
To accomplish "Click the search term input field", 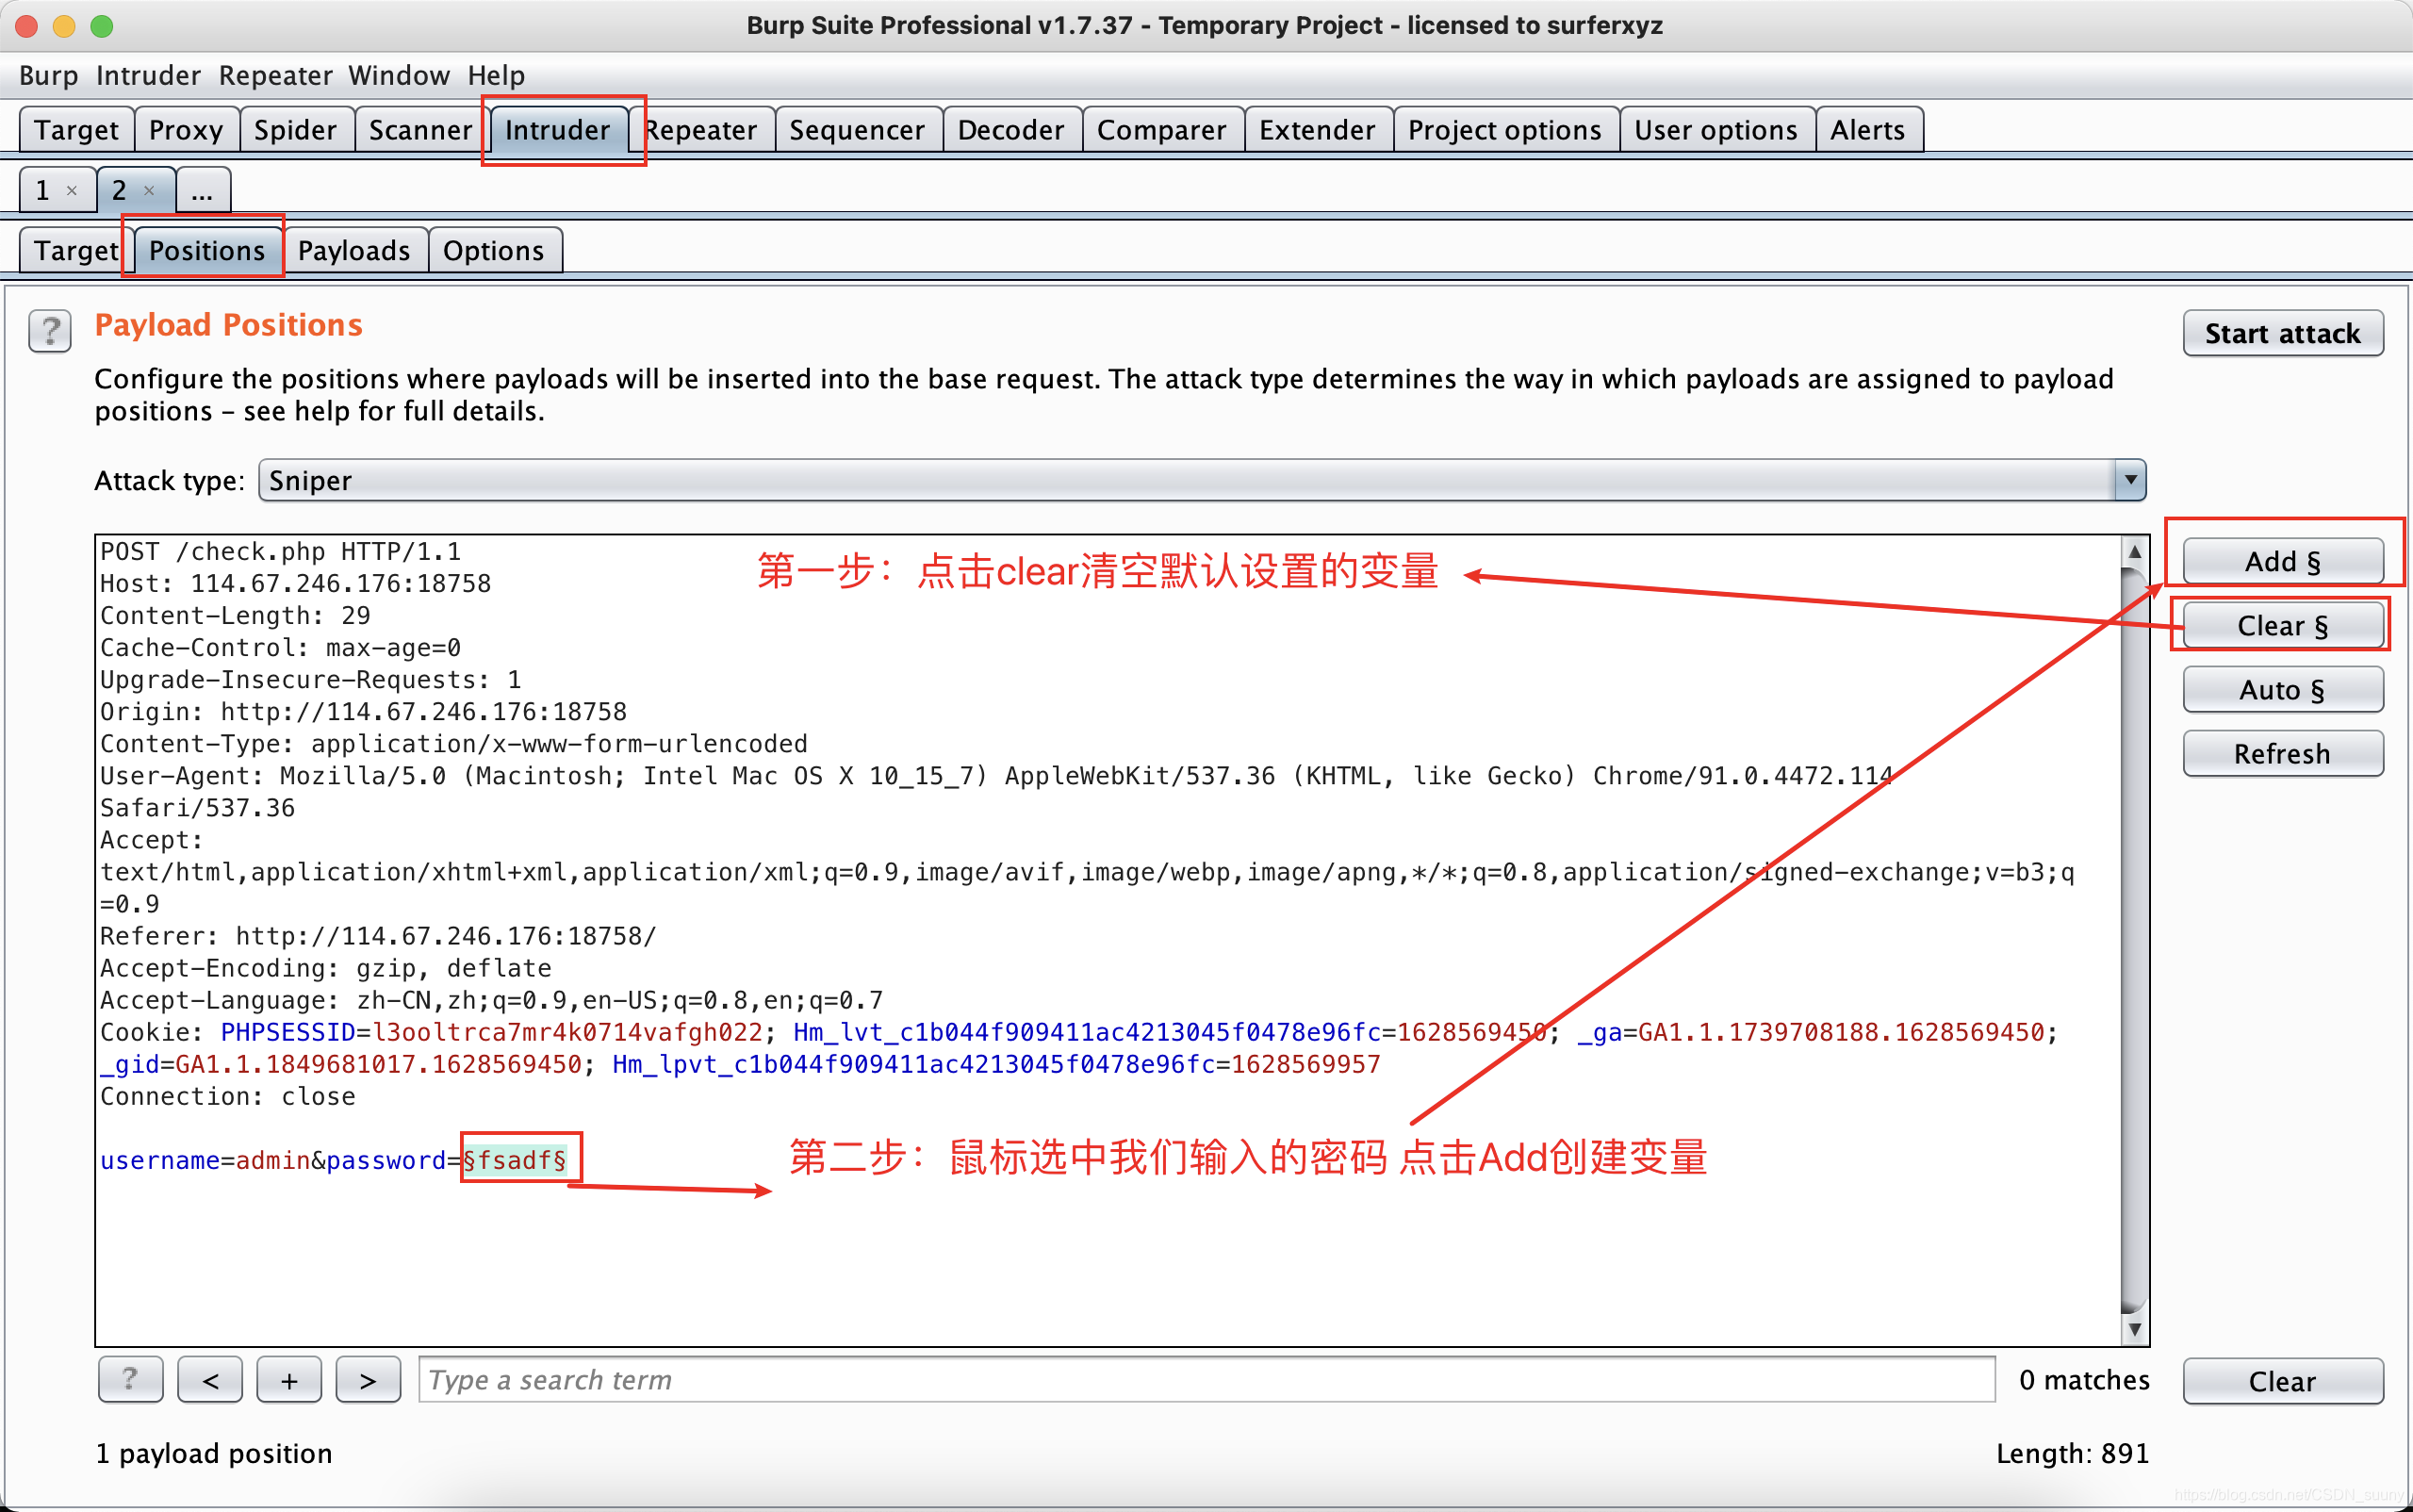I will click(1207, 1380).
